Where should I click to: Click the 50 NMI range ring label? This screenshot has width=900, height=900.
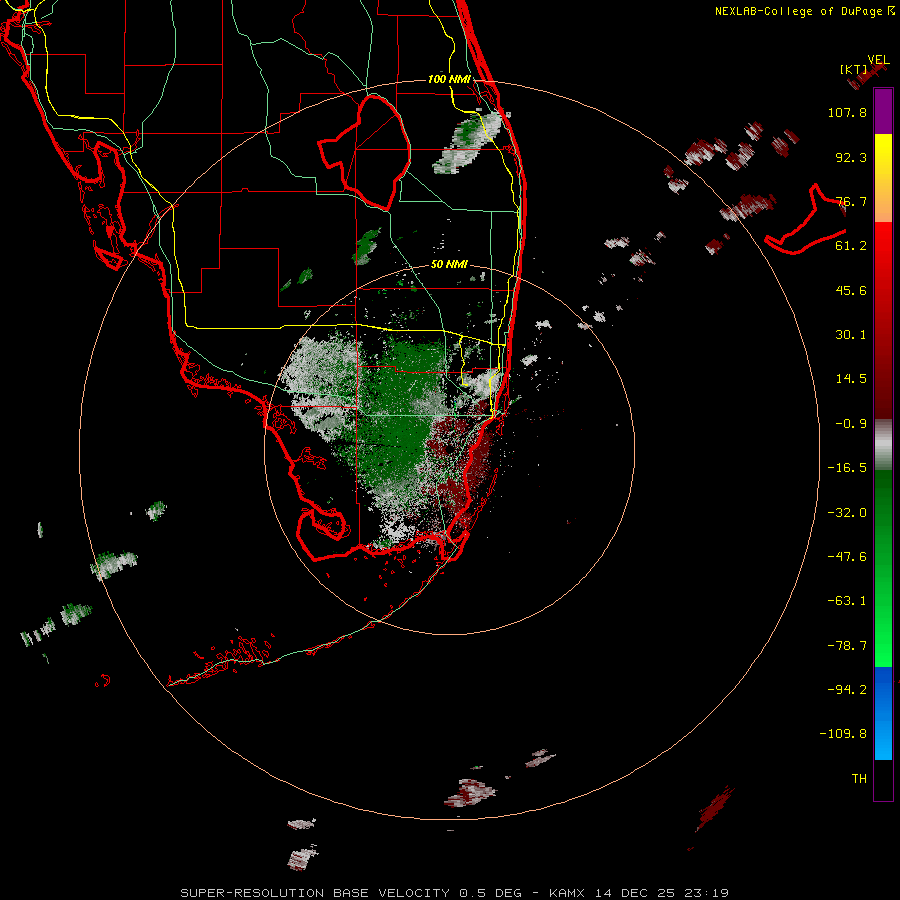[449, 265]
